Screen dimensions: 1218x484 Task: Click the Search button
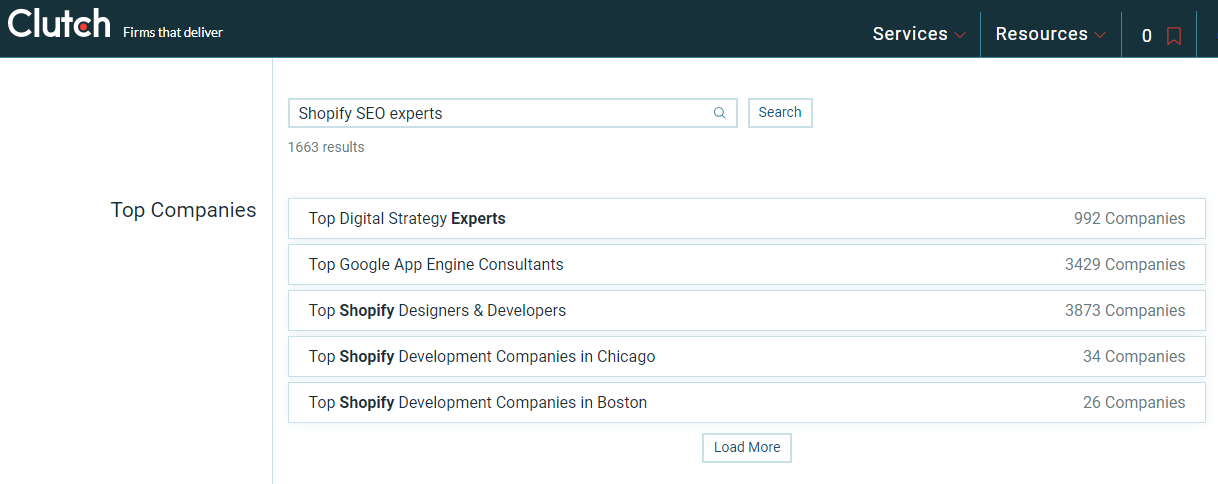pyautogui.click(x=780, y=113)
